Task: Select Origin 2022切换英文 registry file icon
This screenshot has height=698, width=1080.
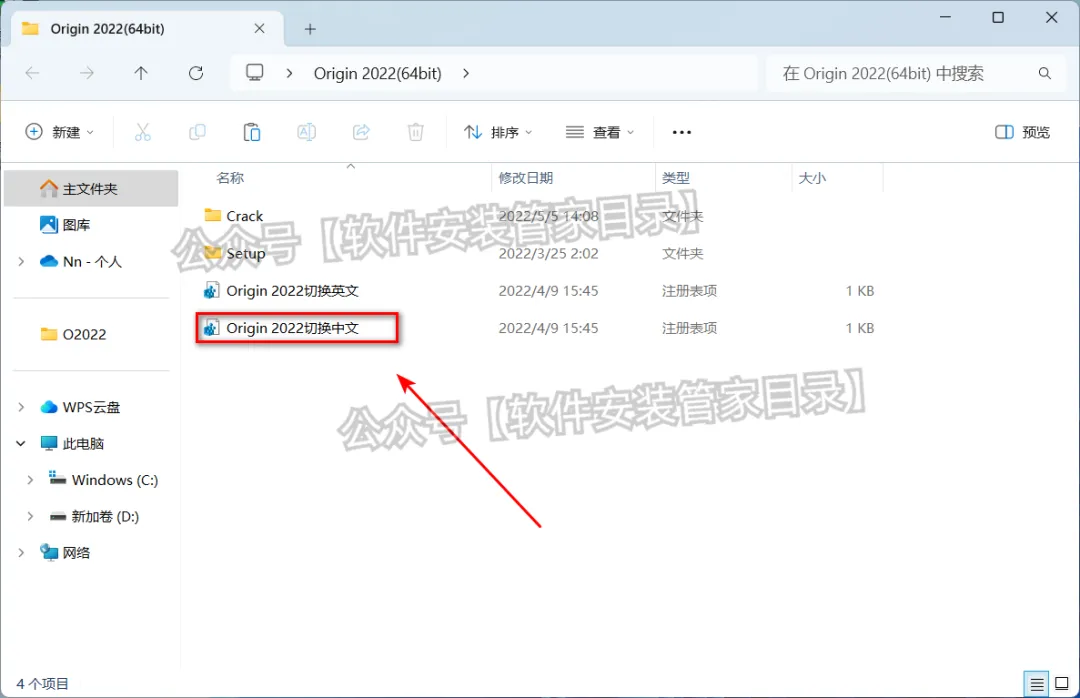Action: (211, 291)
